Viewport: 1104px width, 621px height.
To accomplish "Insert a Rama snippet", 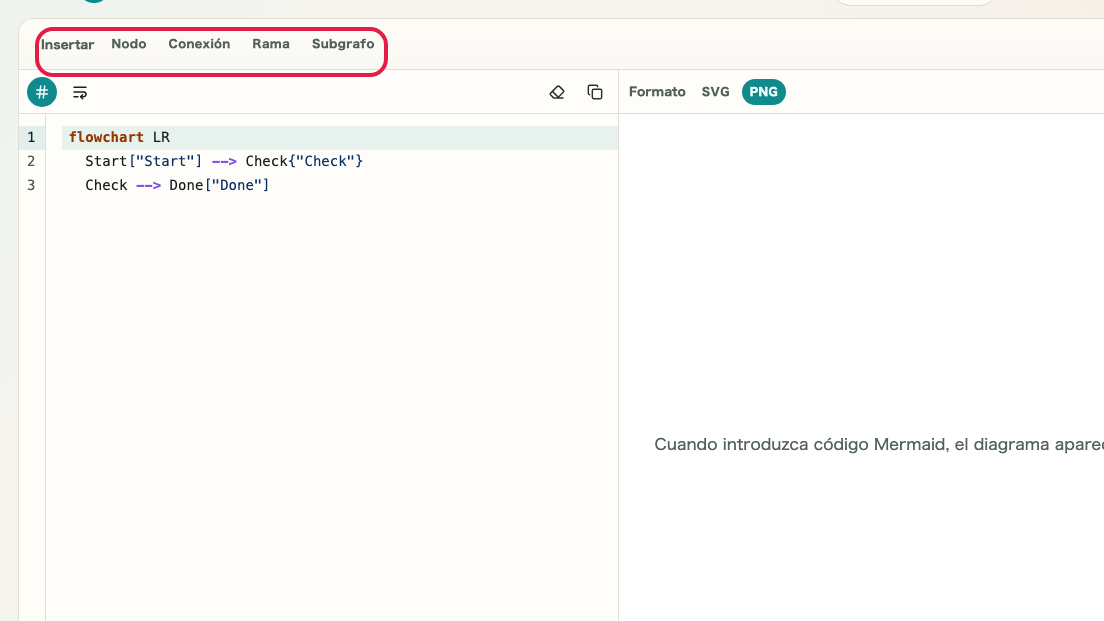I will (x=271, y=44).
